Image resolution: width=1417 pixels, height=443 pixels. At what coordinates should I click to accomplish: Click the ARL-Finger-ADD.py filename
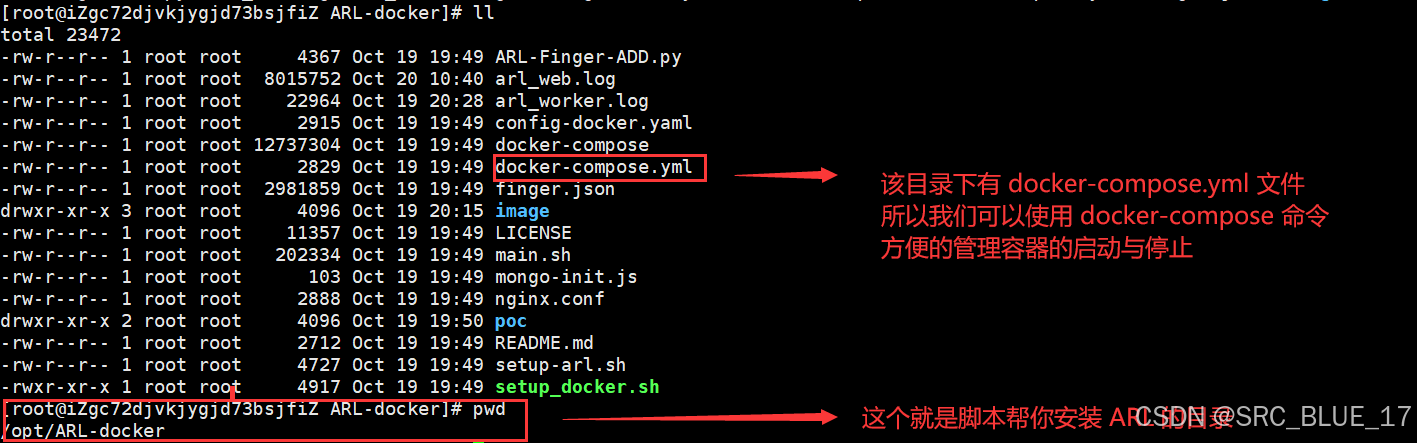pos(588,57)
